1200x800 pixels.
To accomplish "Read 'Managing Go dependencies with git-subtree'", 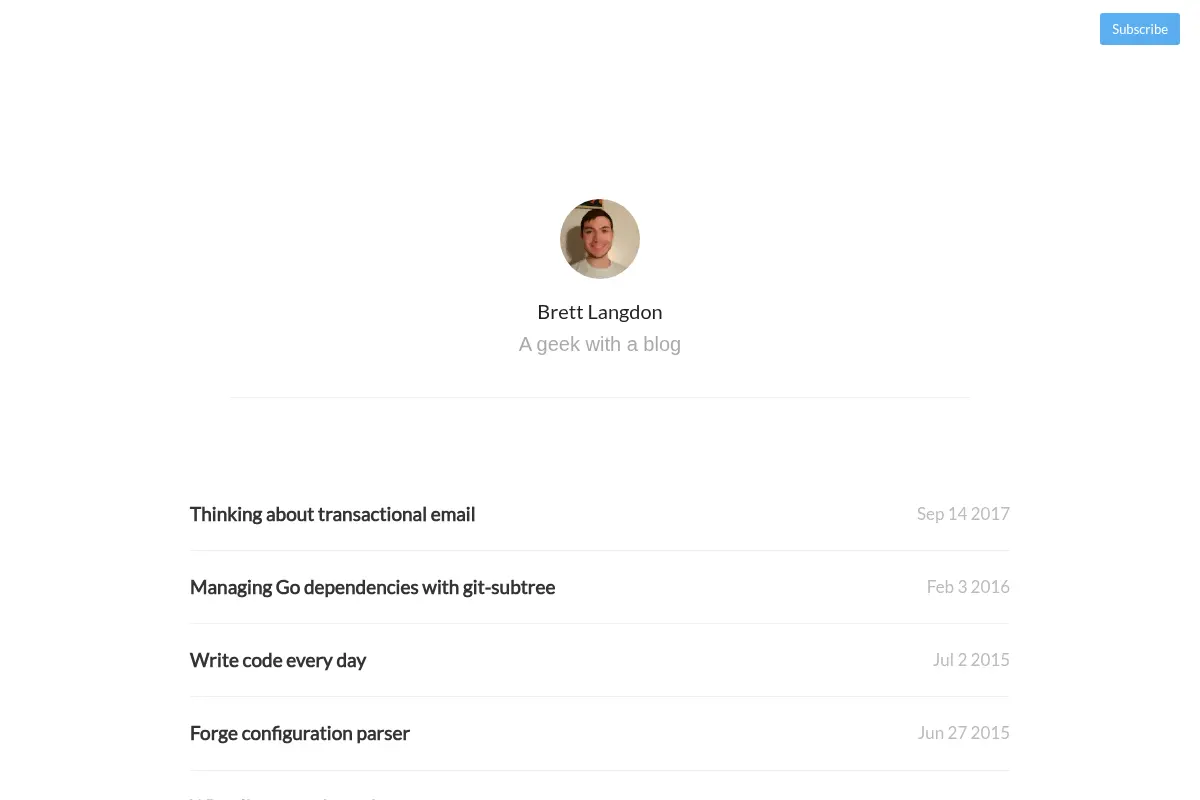I will pyautogui.click(x=372, y=587).
